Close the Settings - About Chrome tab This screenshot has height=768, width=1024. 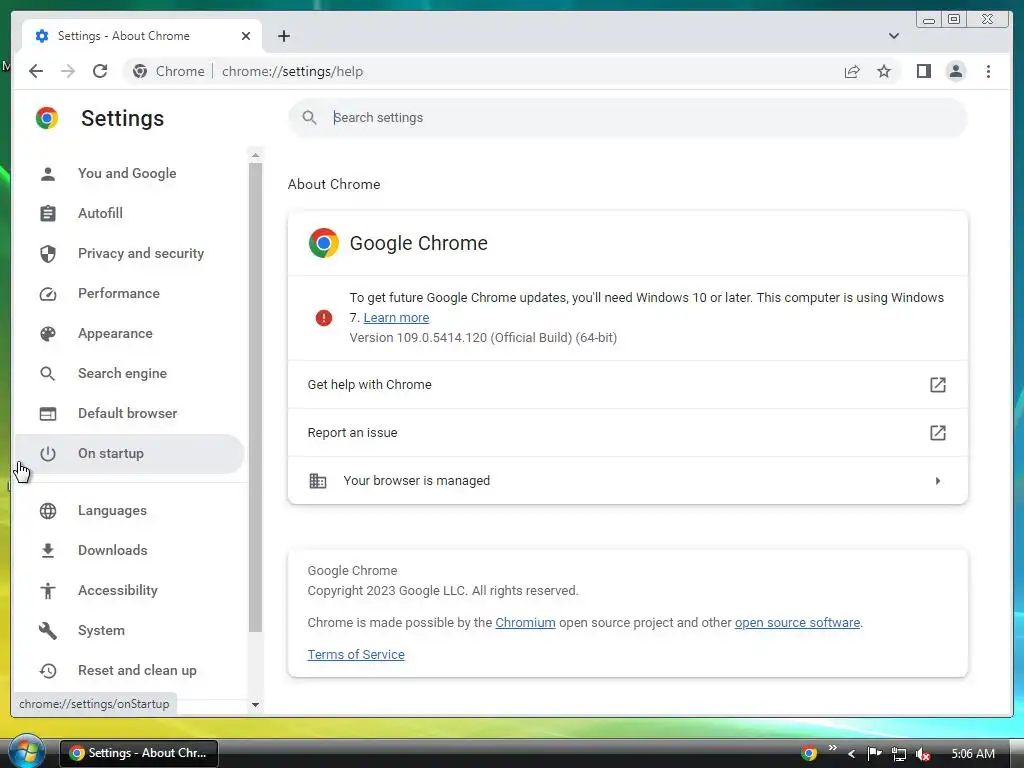click(x=246, y=36)
